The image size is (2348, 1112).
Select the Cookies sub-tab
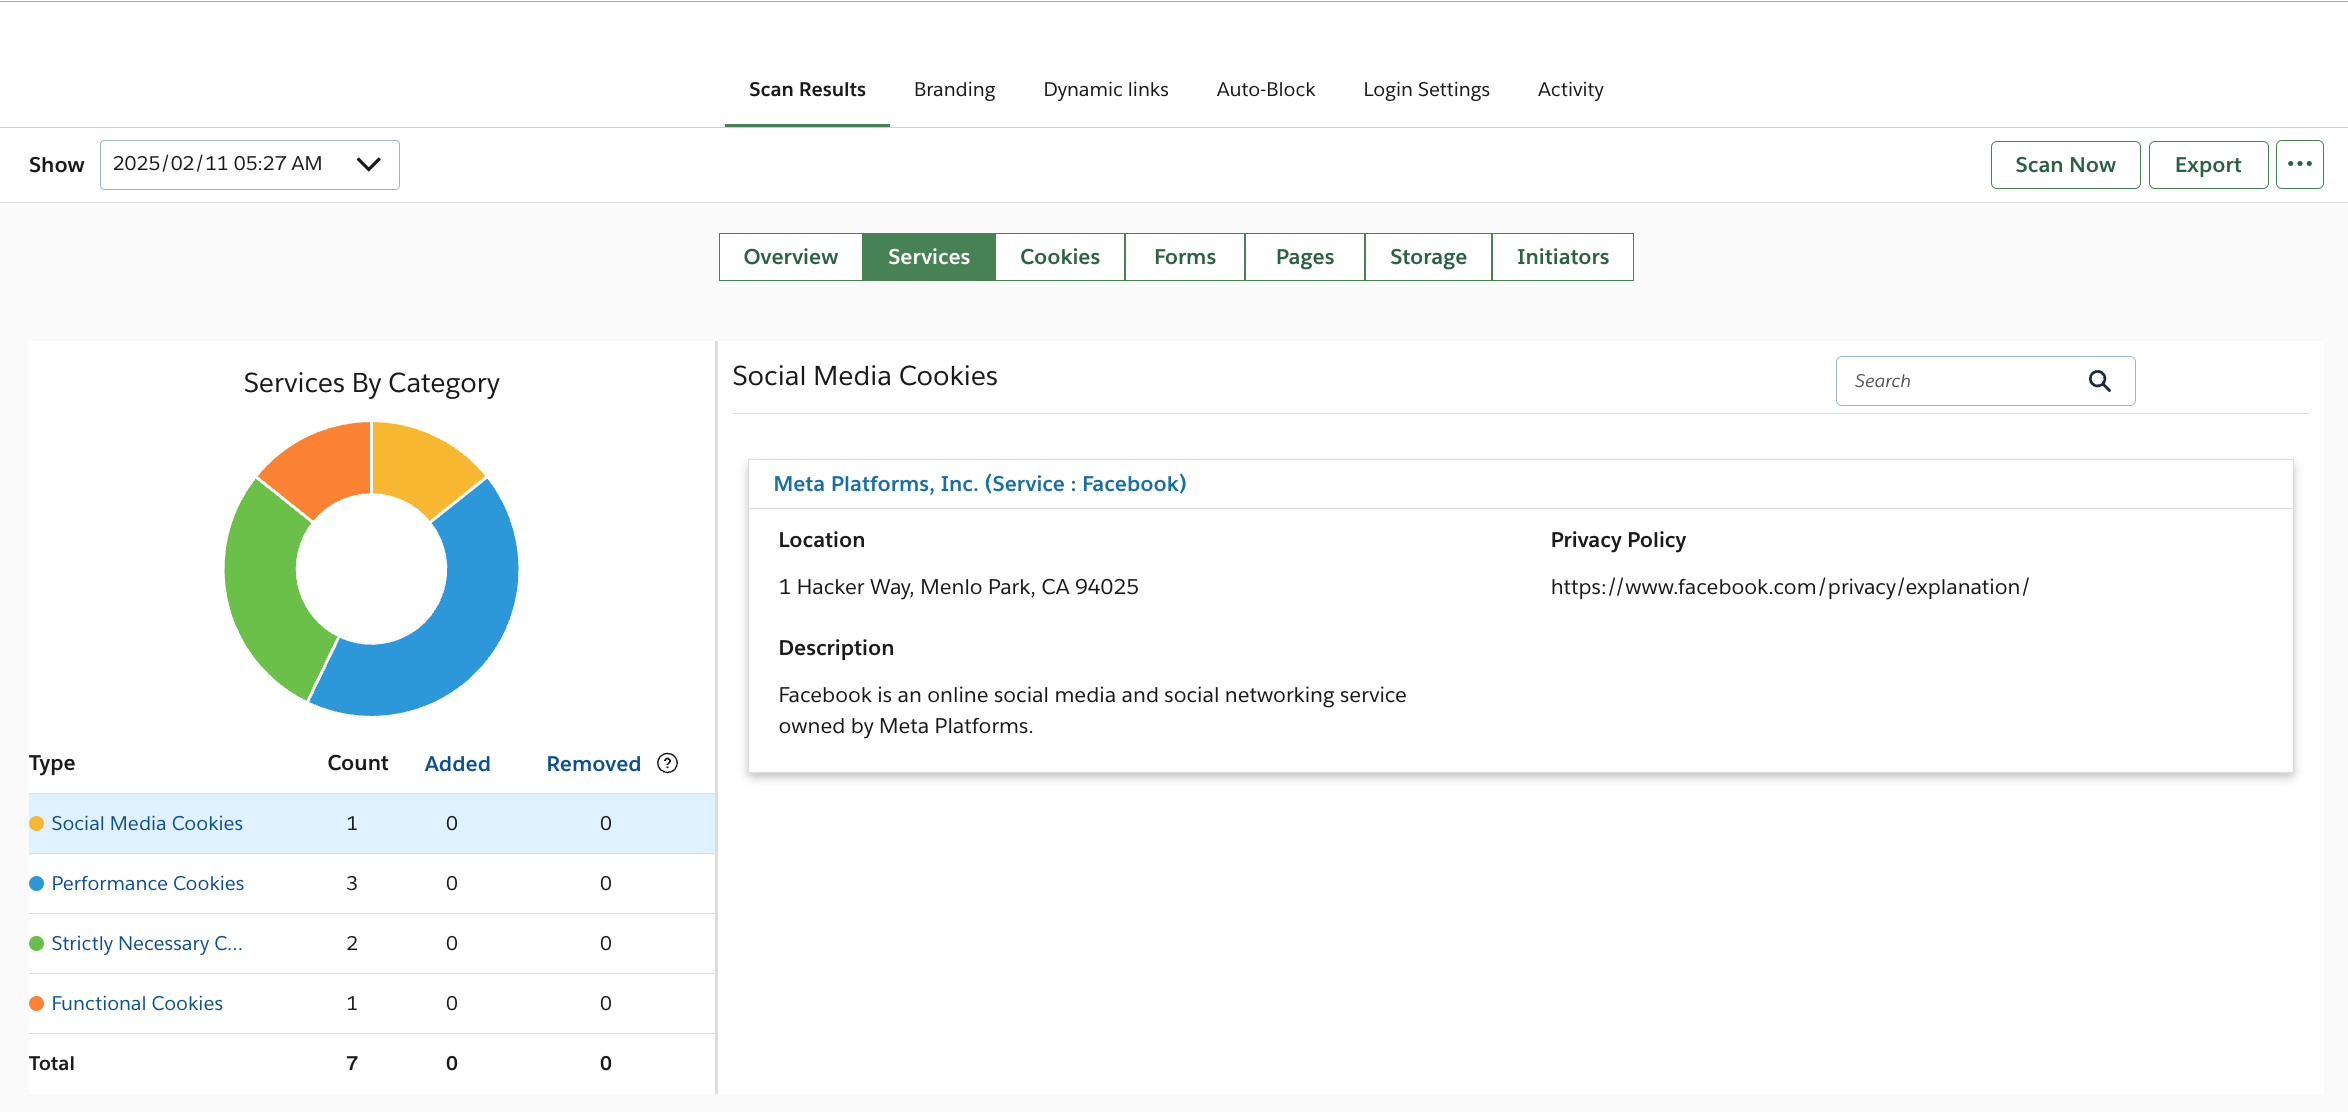1059,257
